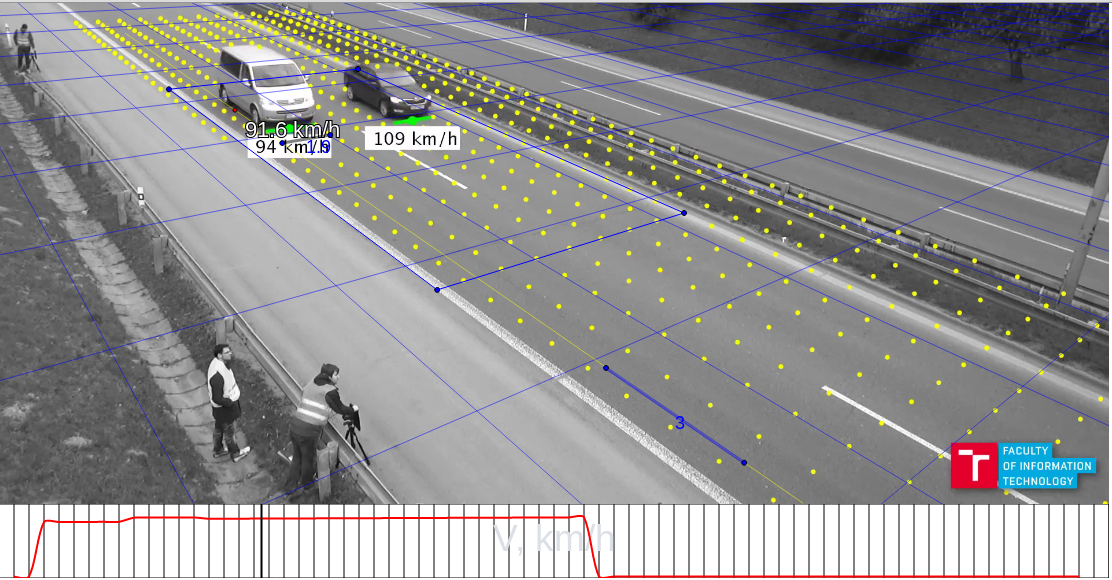Click the 91.6 km/h speed readout
This screenshot has height=580, width=1112.
[x=292, y=130]
